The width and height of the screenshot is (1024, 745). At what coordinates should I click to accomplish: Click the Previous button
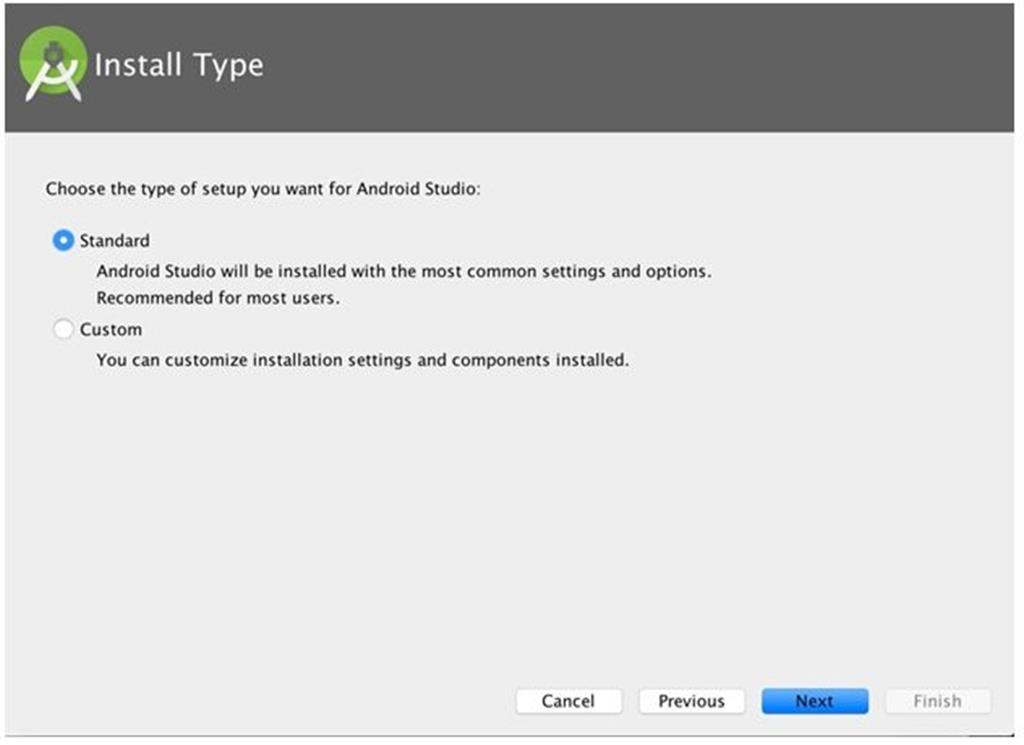(691, 701)
